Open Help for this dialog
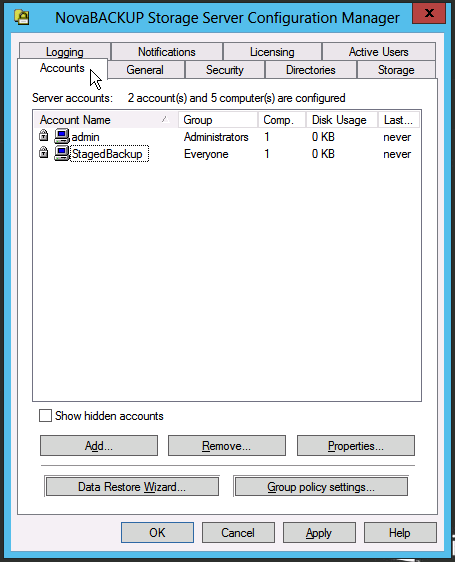Screen dimensions: 455x562 [x=400, y=532]
